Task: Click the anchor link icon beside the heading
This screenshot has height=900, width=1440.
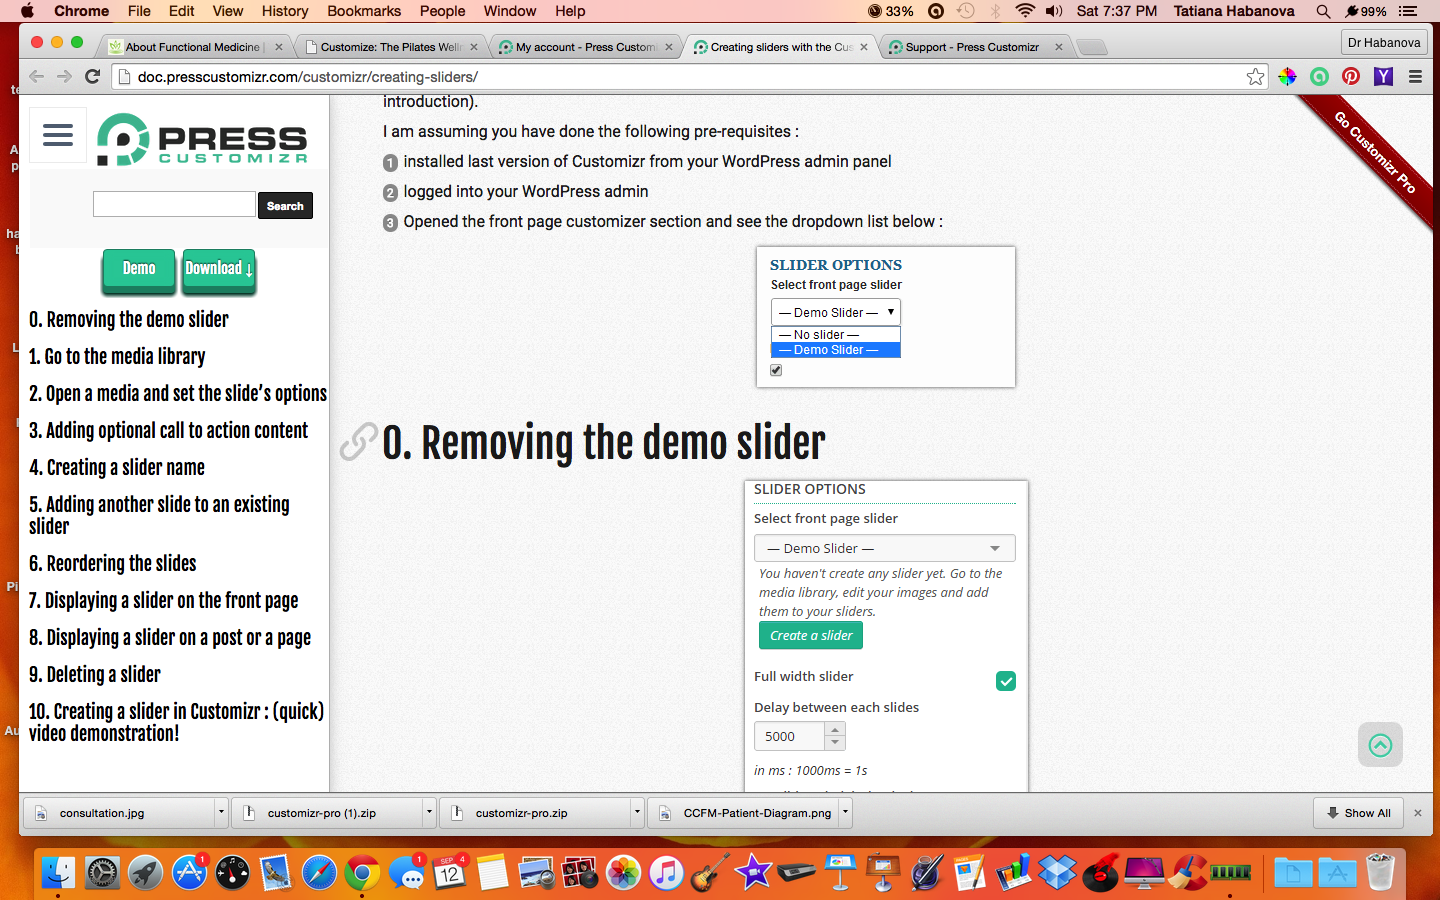Action: click(x=358, y=442)
